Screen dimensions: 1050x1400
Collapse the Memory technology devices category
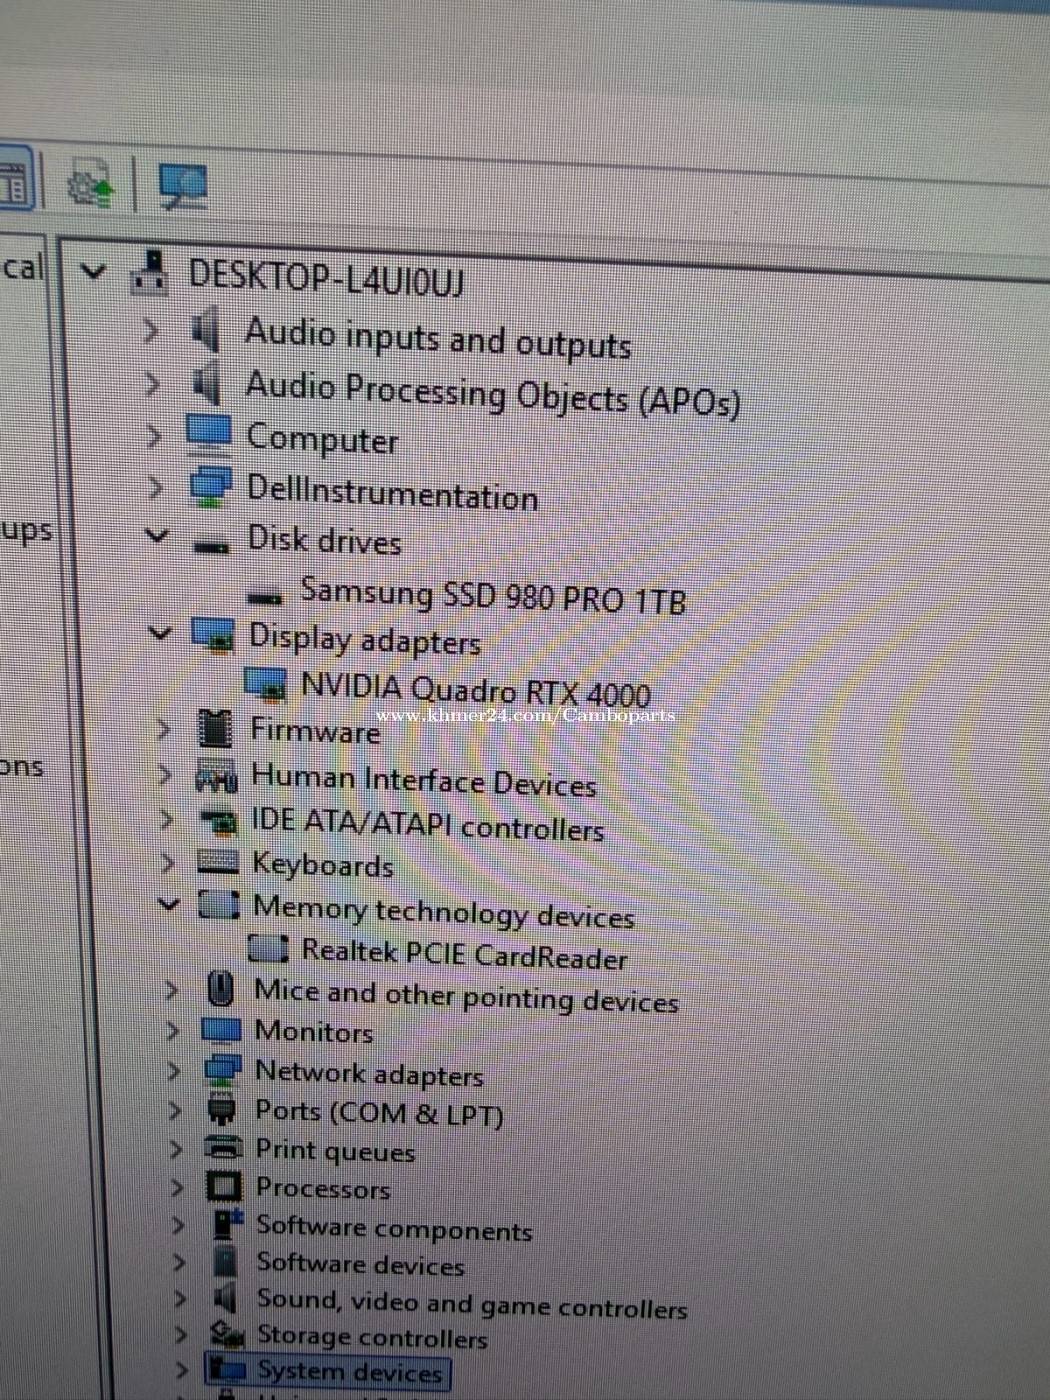tap(169, 904)
